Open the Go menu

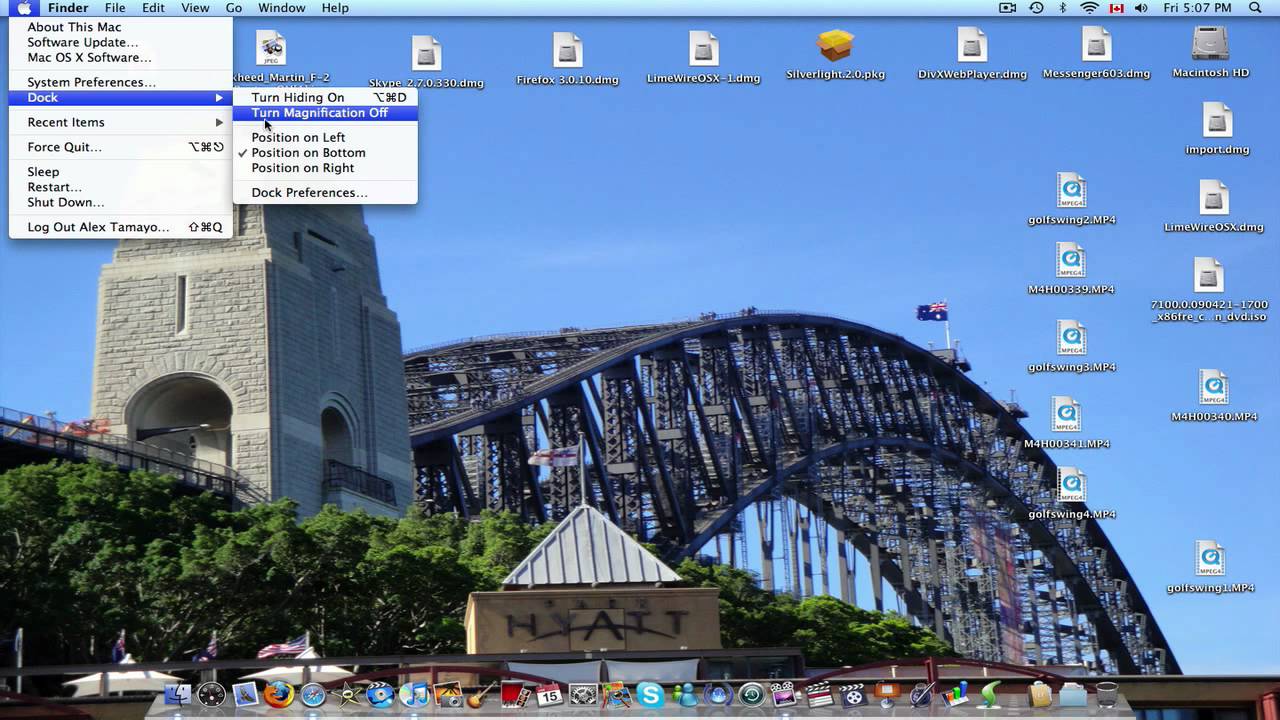click(234, 8)
